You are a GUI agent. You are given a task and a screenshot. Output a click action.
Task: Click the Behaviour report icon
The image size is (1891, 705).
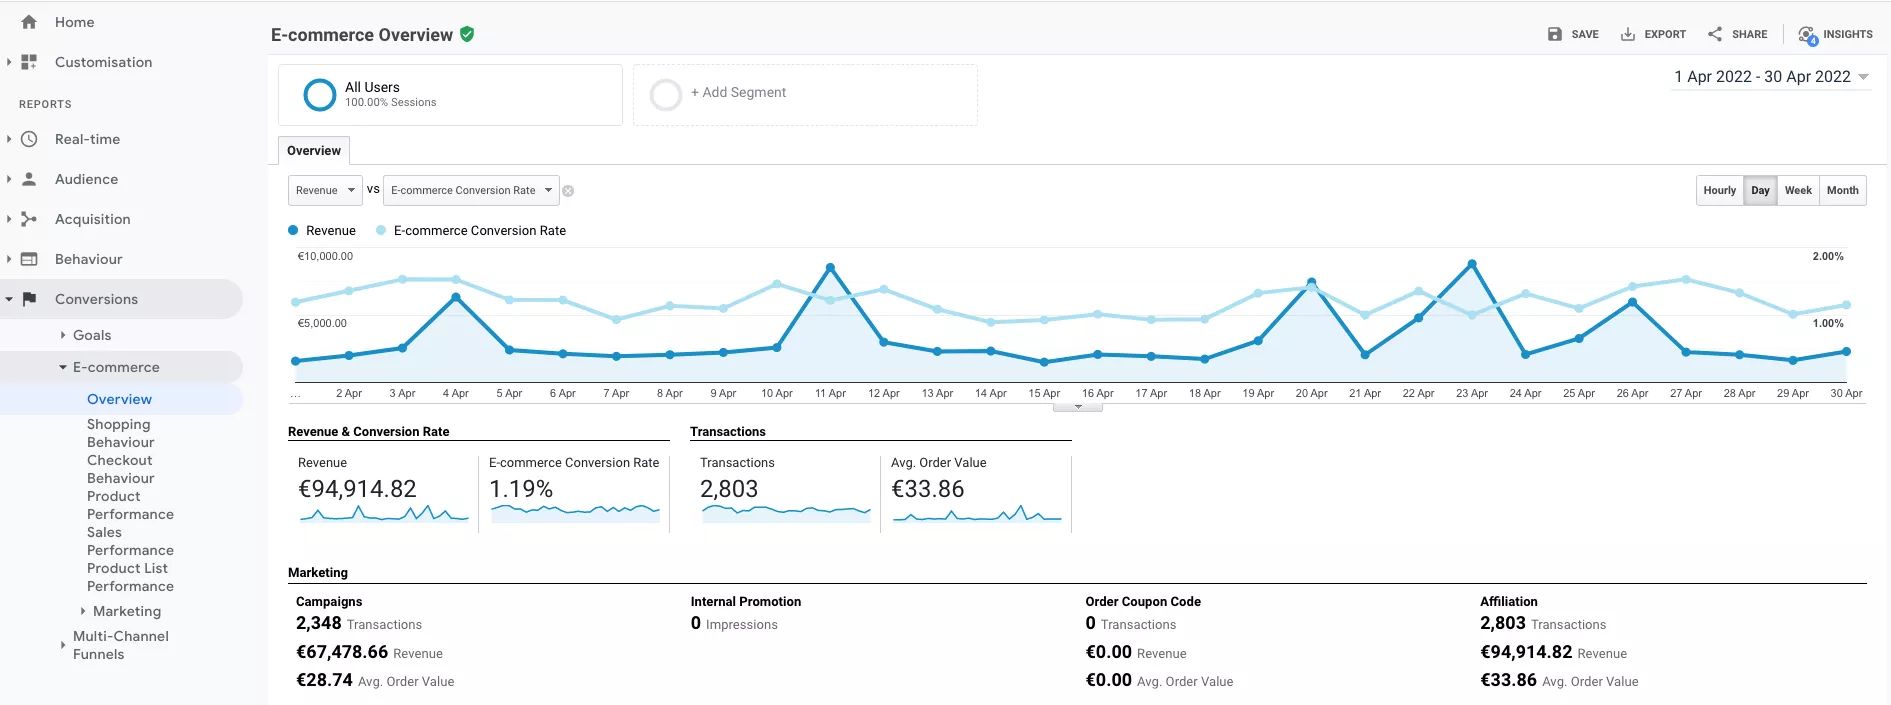pos(29,259)
